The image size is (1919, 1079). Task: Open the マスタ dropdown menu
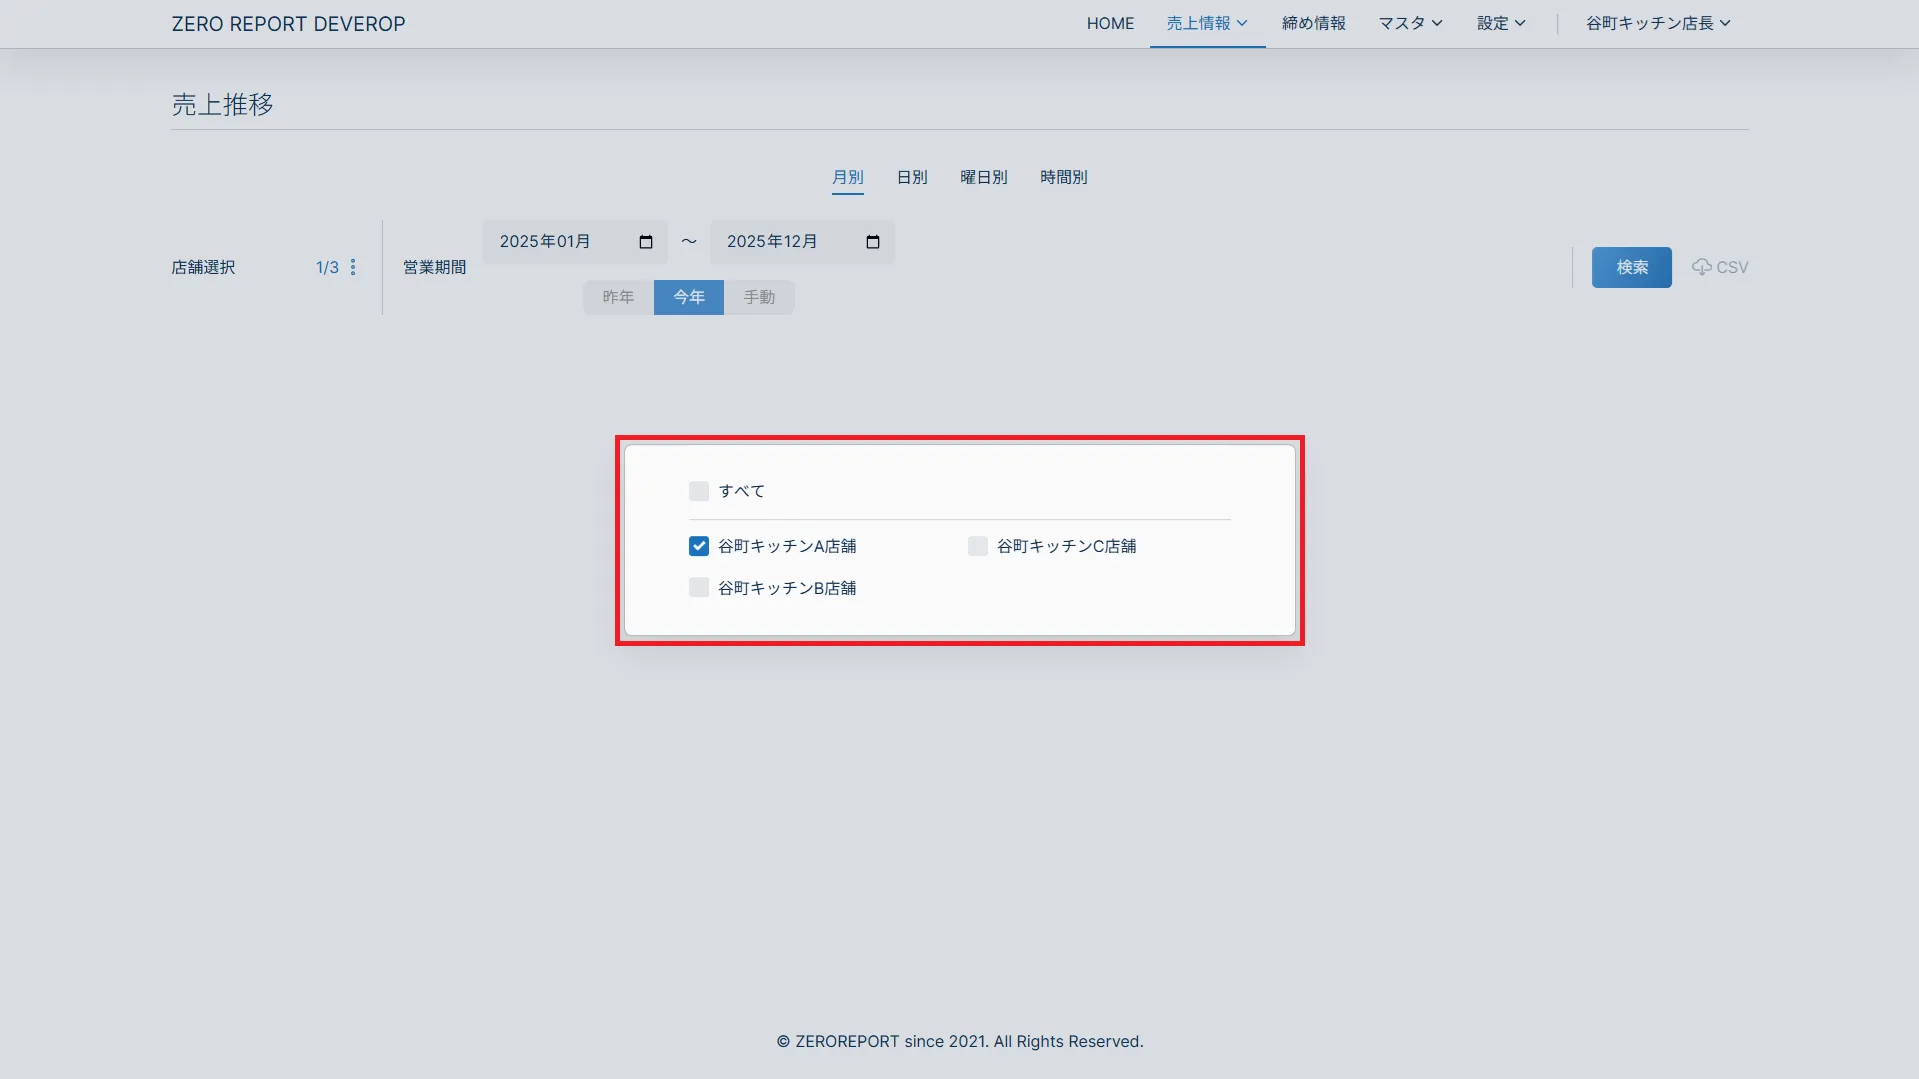coord(1410,23)
